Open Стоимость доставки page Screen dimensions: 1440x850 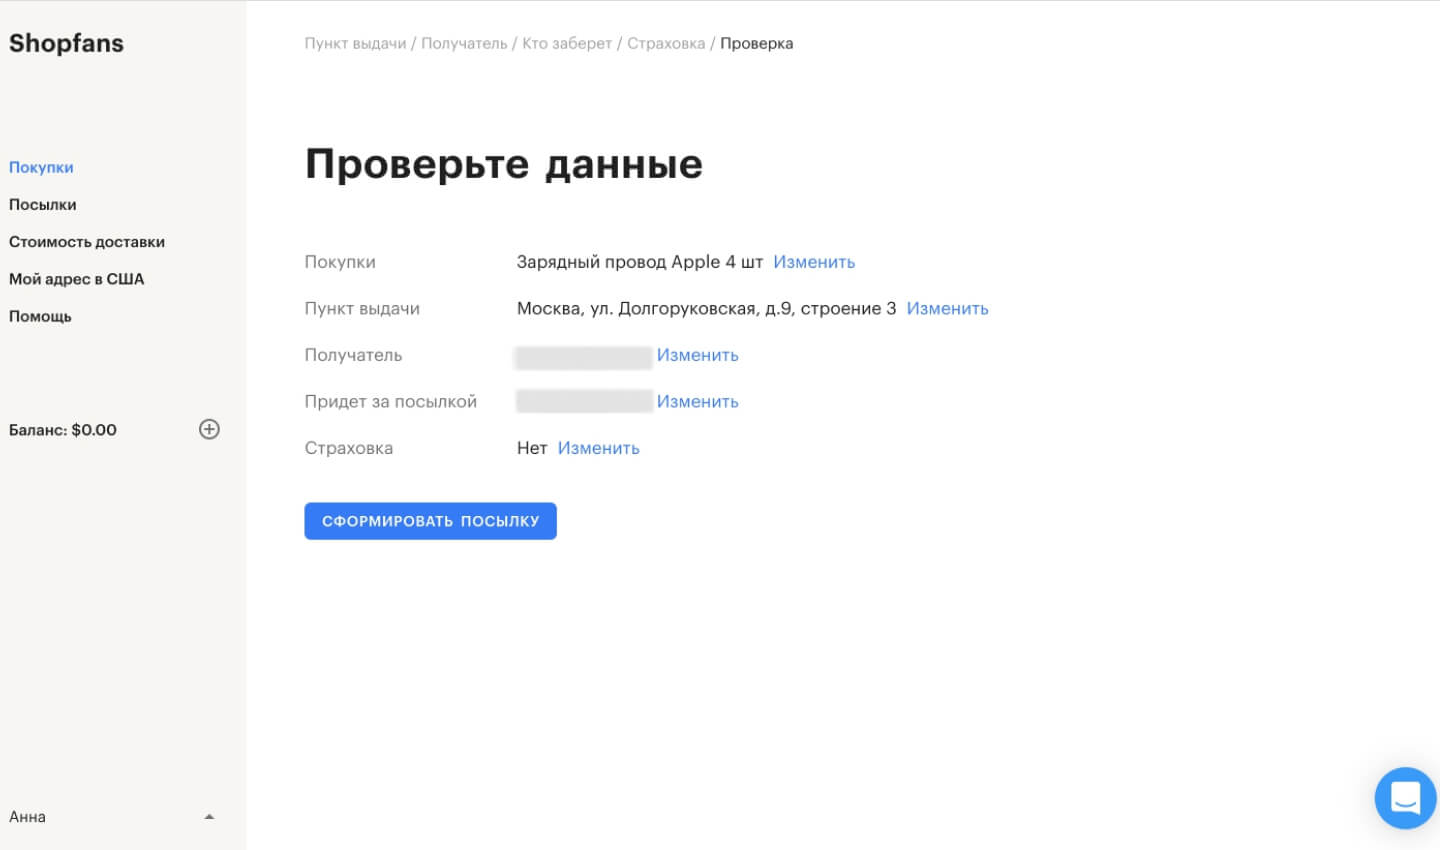click(x=87, y=242)
